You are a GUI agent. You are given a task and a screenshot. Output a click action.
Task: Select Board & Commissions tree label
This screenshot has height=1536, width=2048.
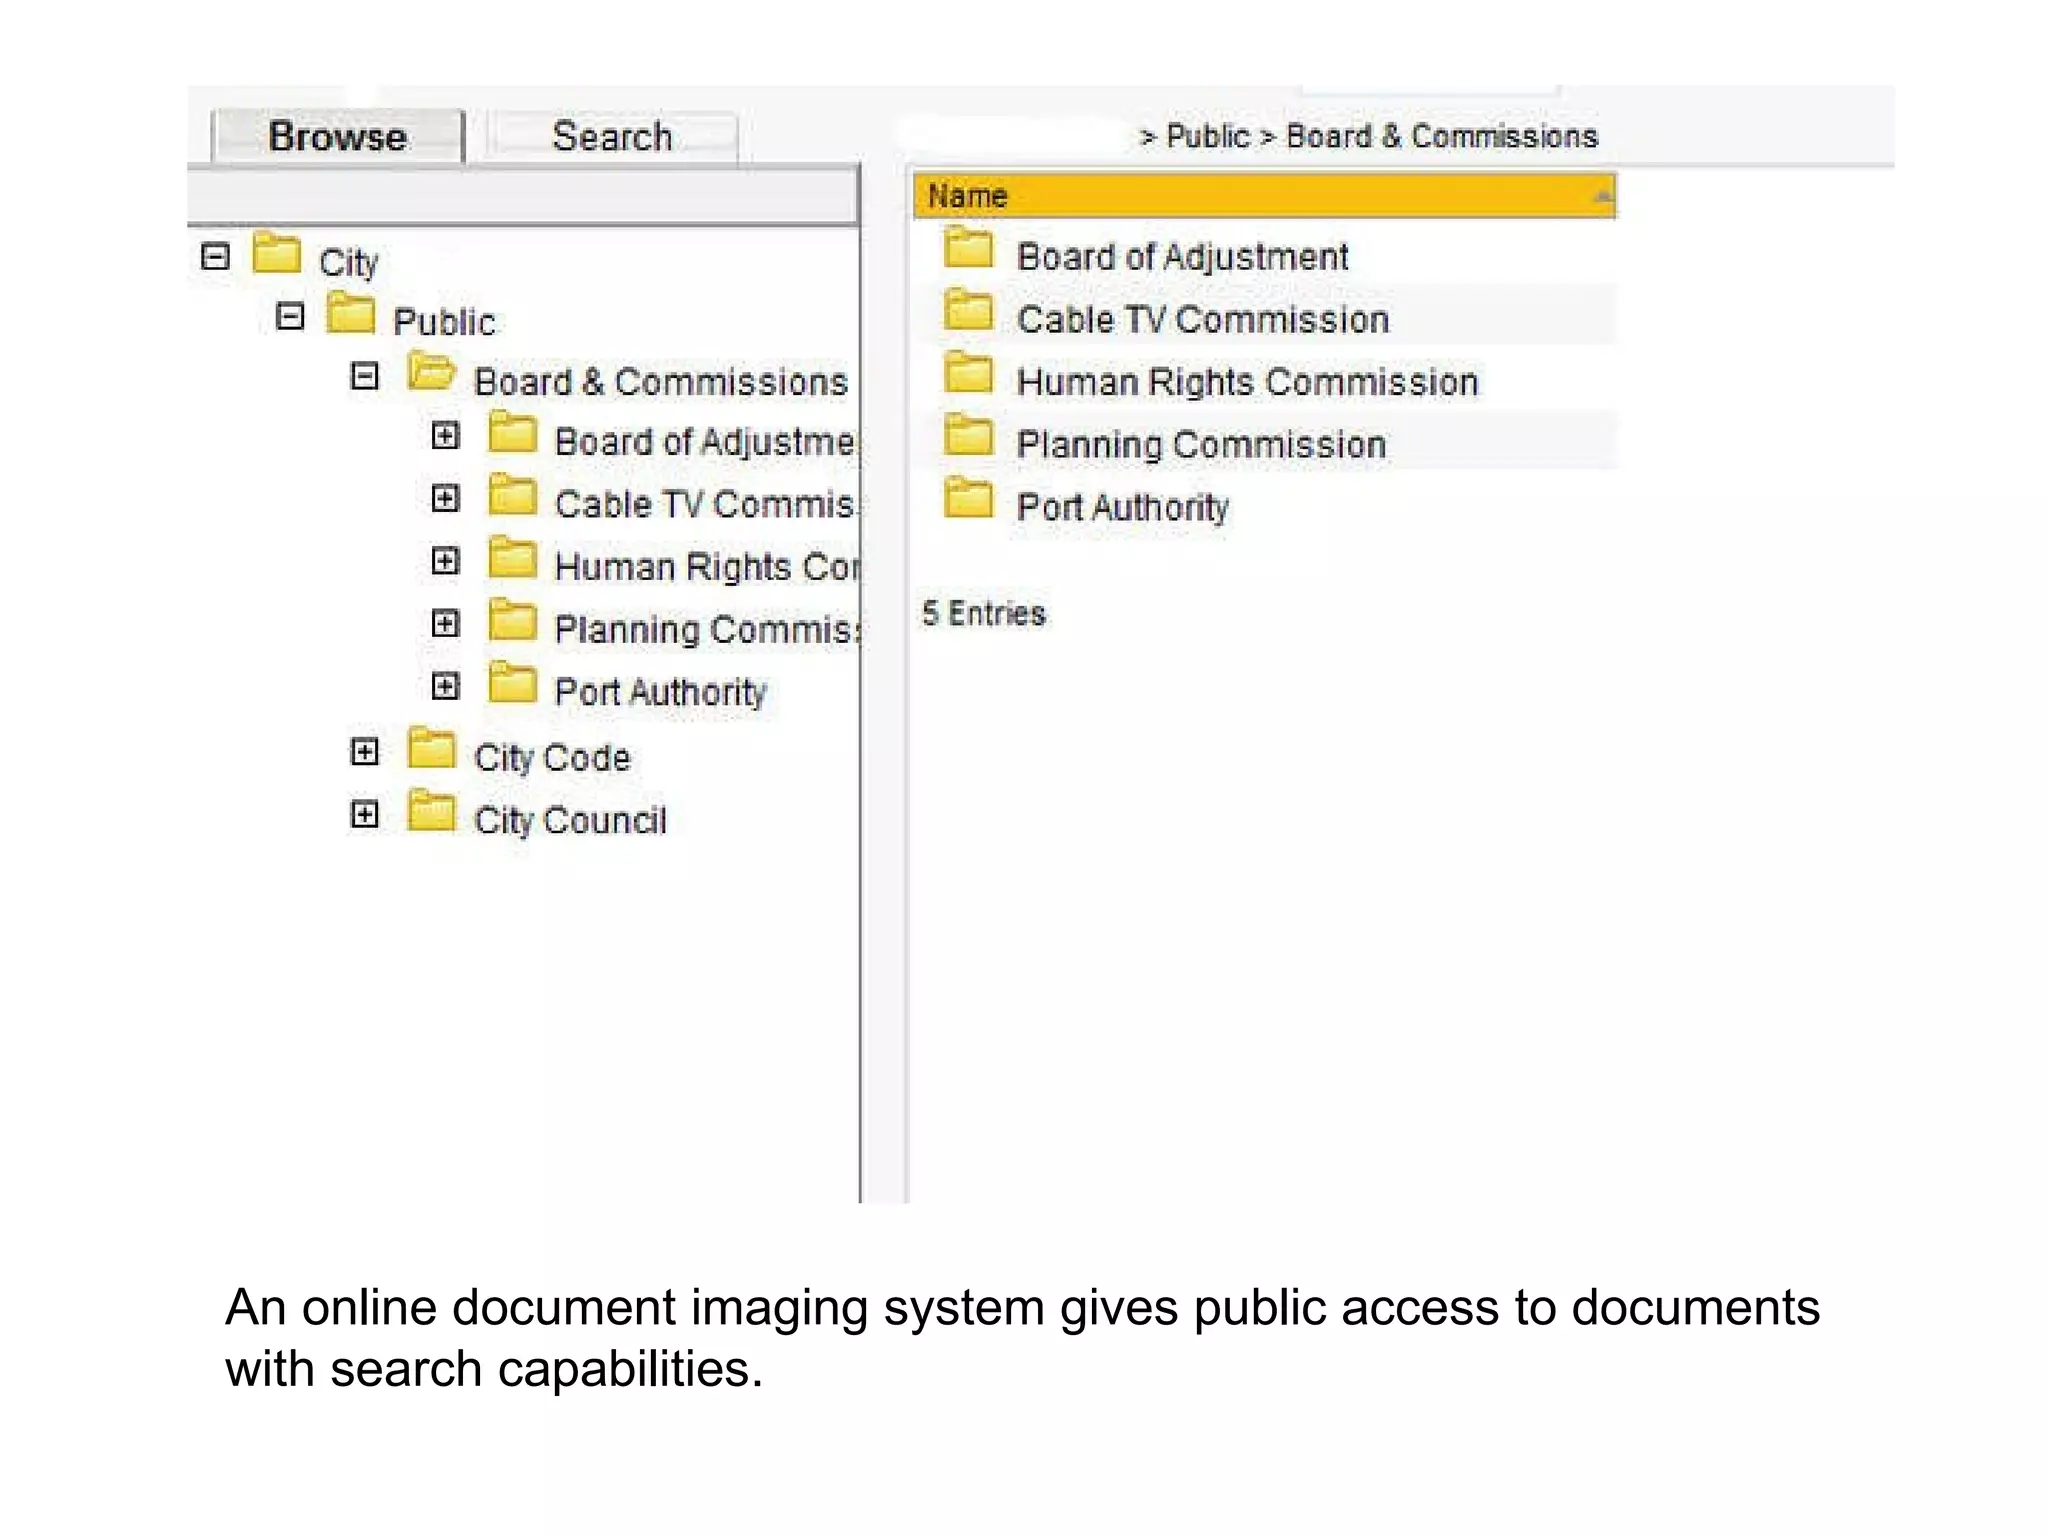tap(661, 382)
